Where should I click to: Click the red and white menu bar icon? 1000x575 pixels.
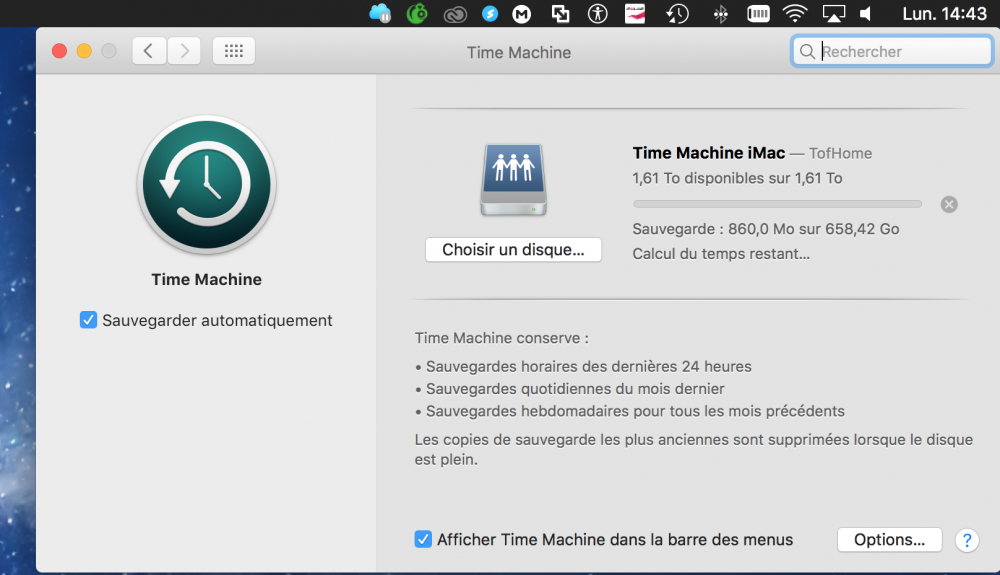pos(635,13)
